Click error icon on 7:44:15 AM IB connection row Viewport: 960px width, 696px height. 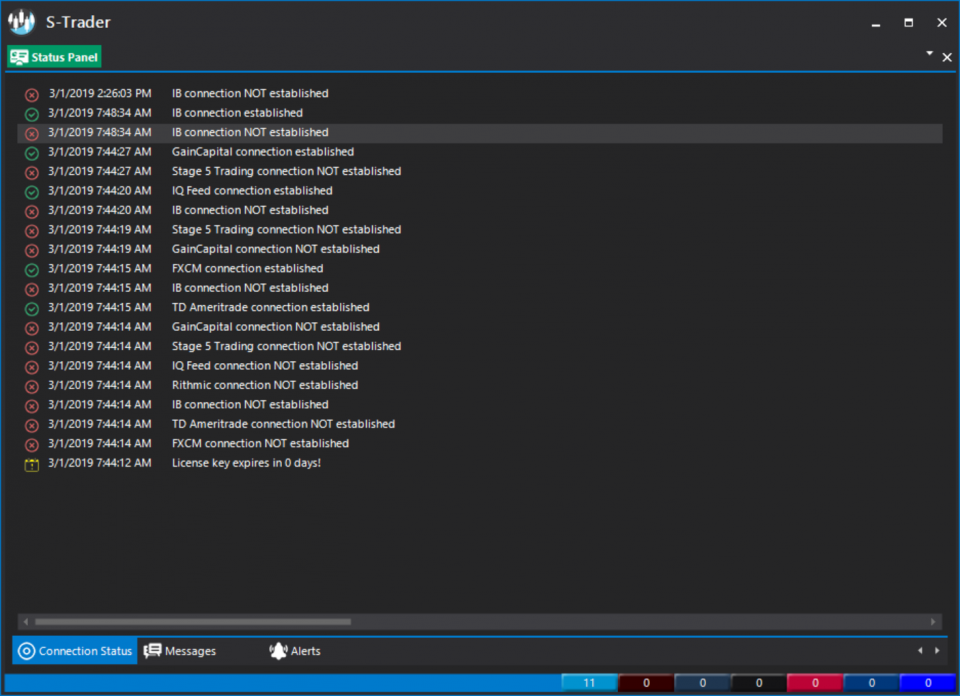pyautogui.click(x=32, y=290)
